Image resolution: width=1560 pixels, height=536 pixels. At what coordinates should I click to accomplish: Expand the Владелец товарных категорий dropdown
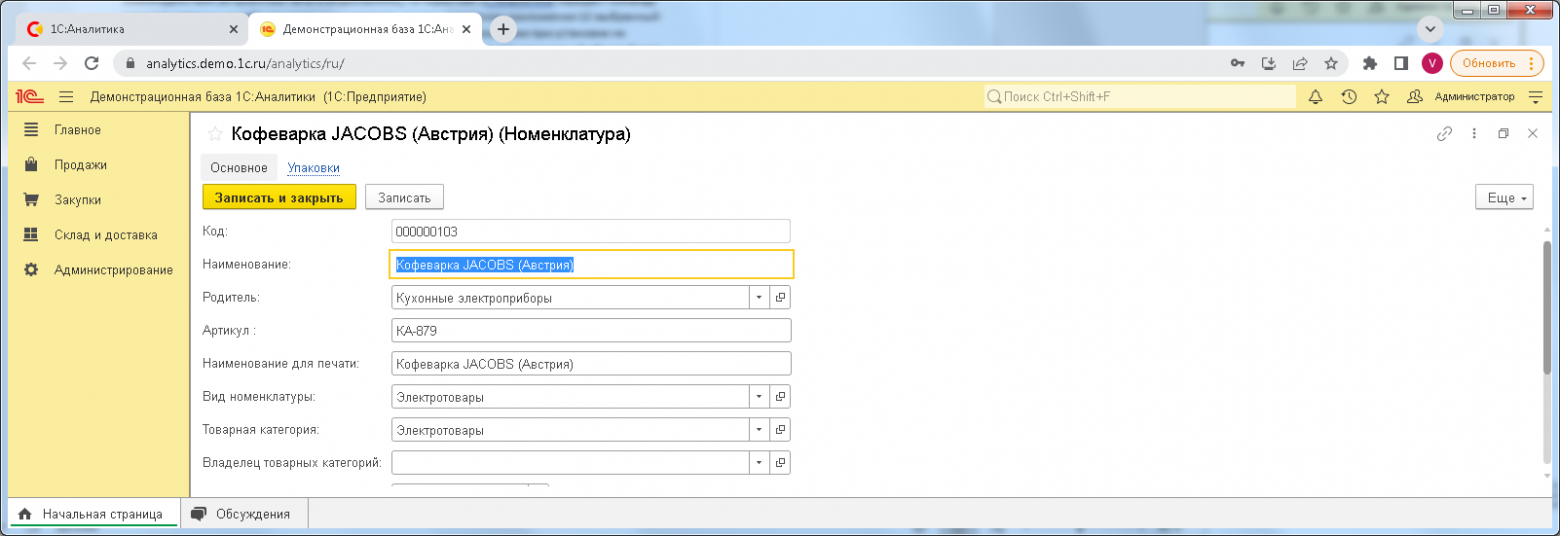click(759, 463)
